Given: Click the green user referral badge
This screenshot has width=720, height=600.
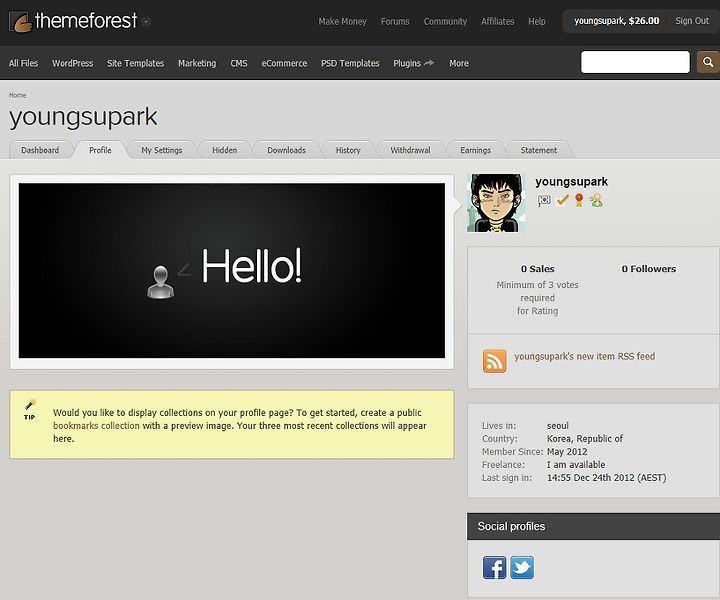Looking at the screenshot, I should click(x=596, y=200).
